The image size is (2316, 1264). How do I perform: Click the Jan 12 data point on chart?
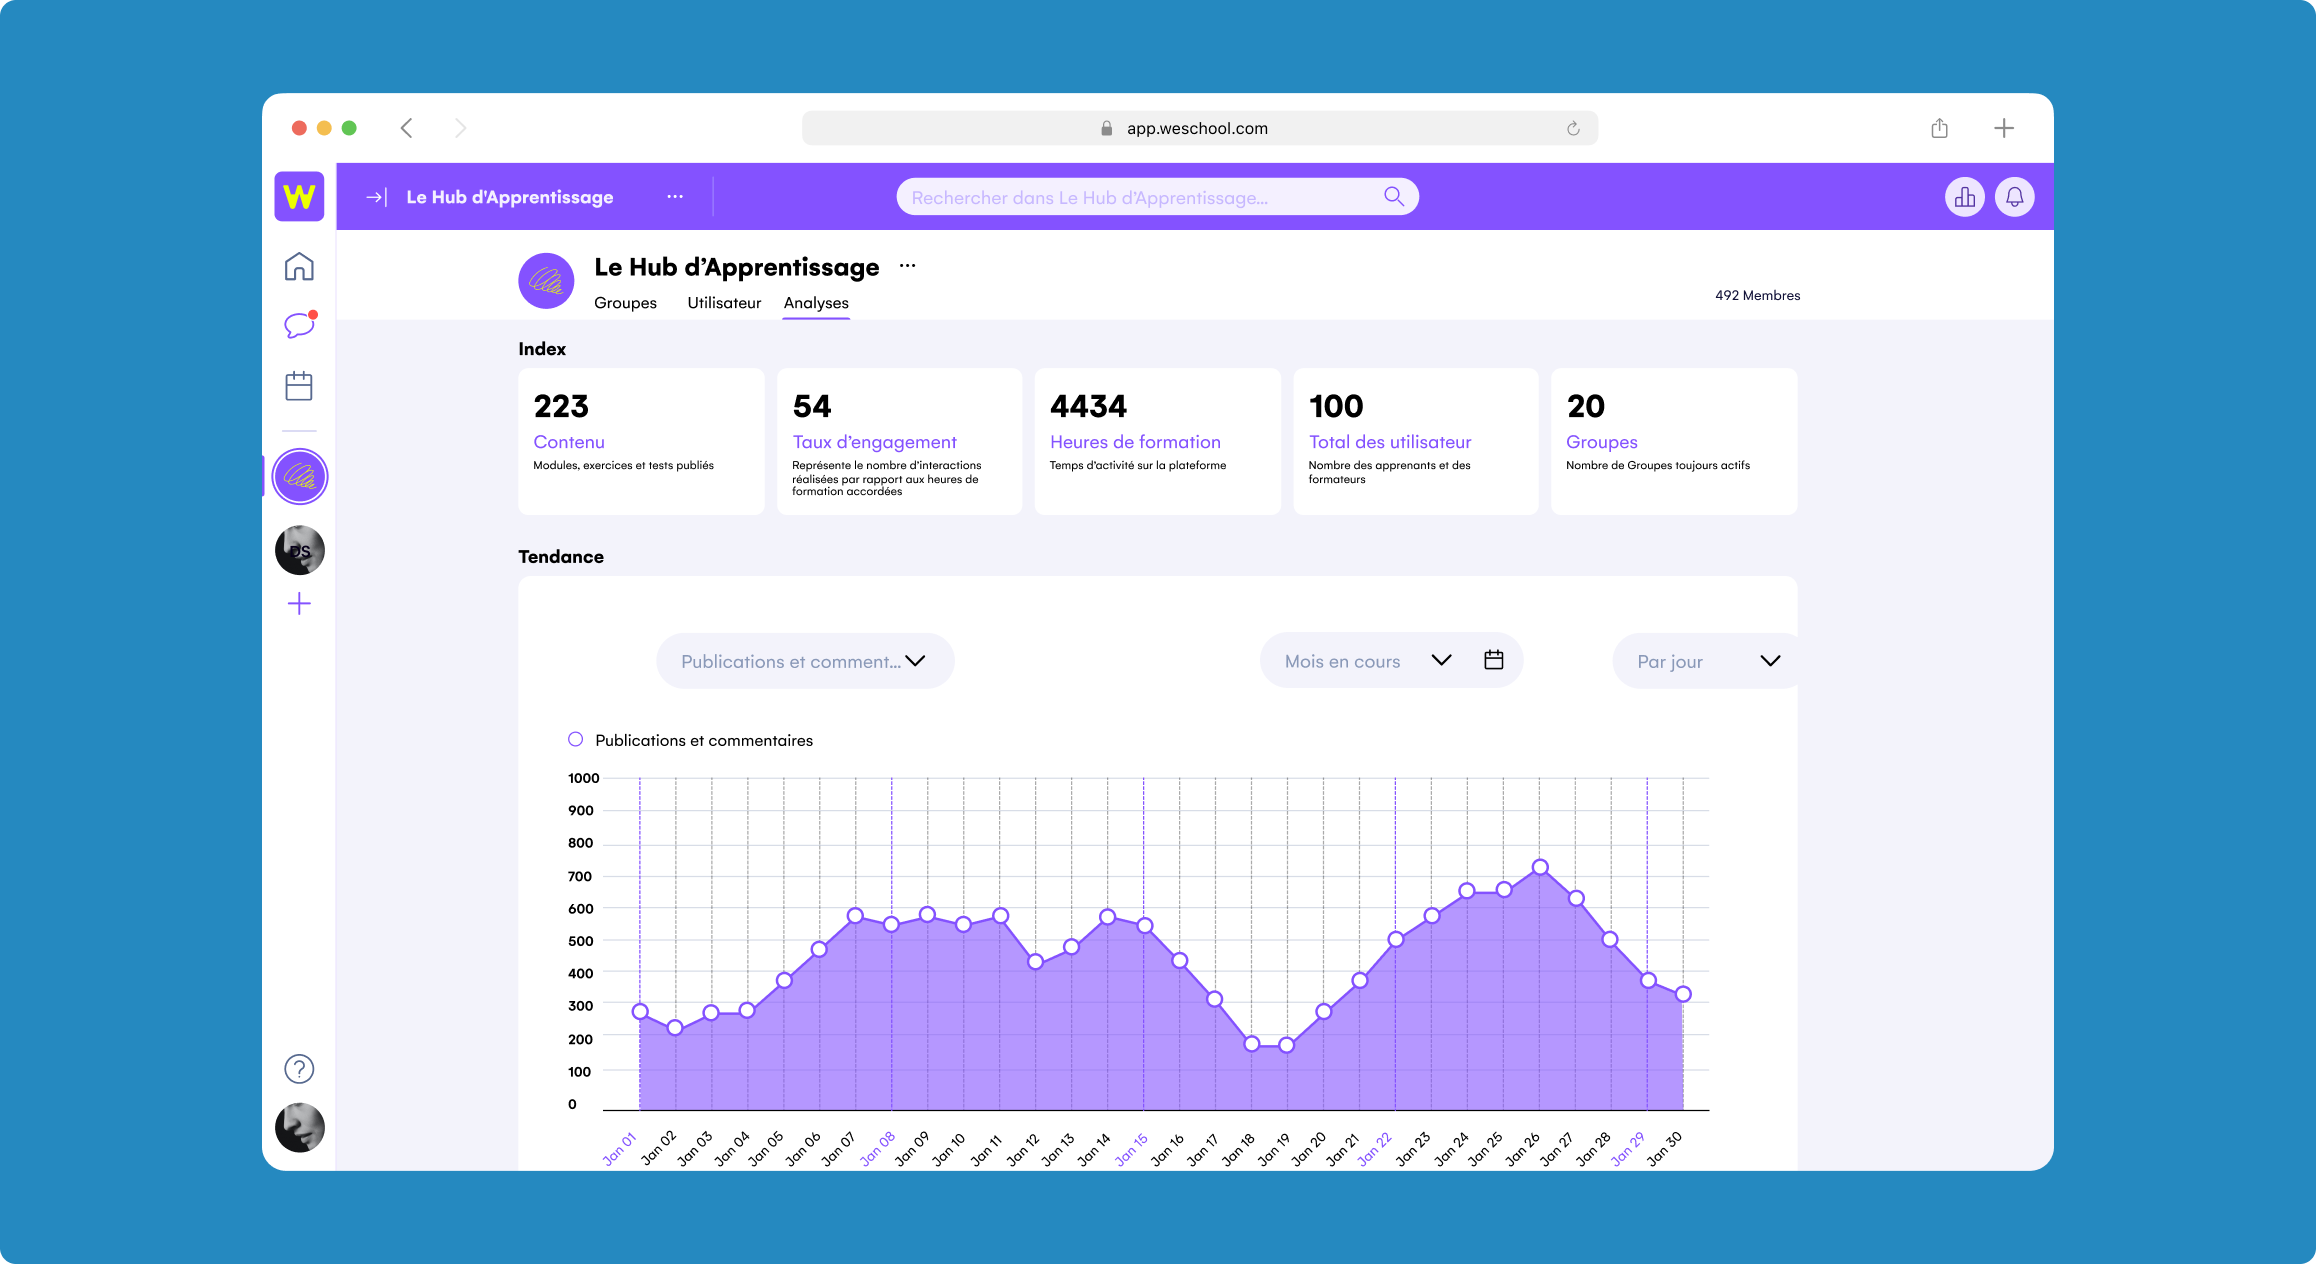(1036, 961)
